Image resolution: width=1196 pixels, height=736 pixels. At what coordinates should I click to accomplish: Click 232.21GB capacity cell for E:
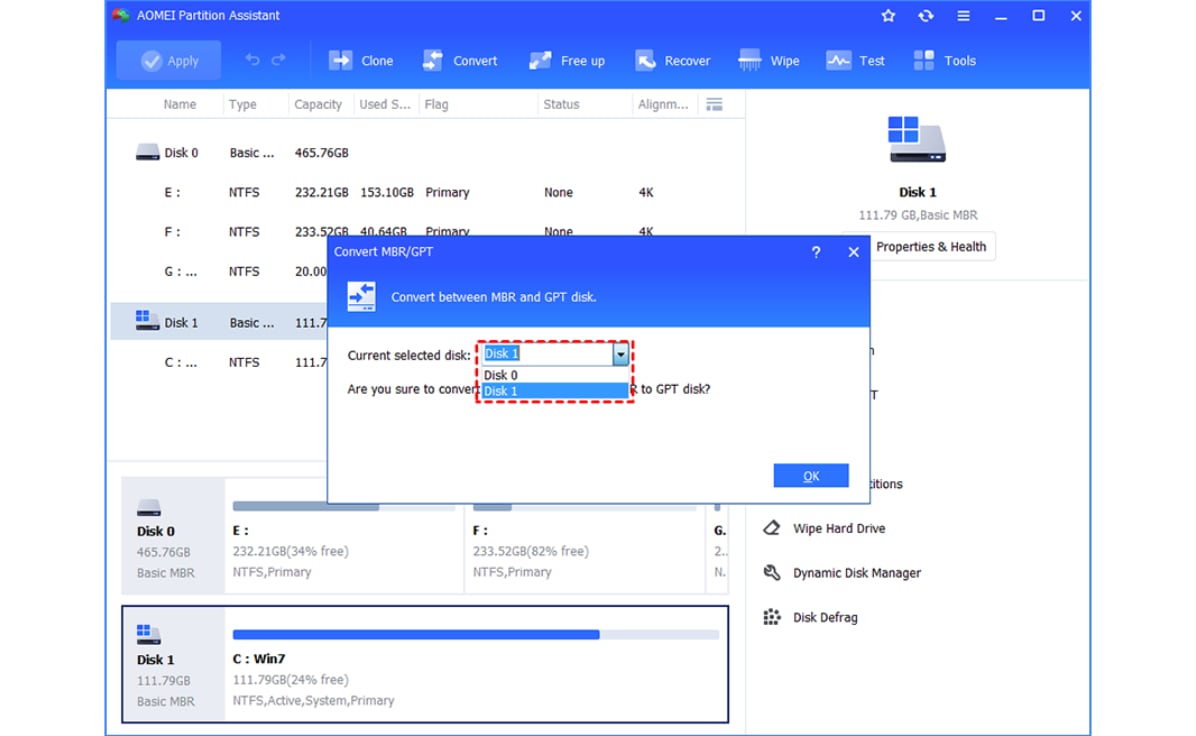(321, 192)
